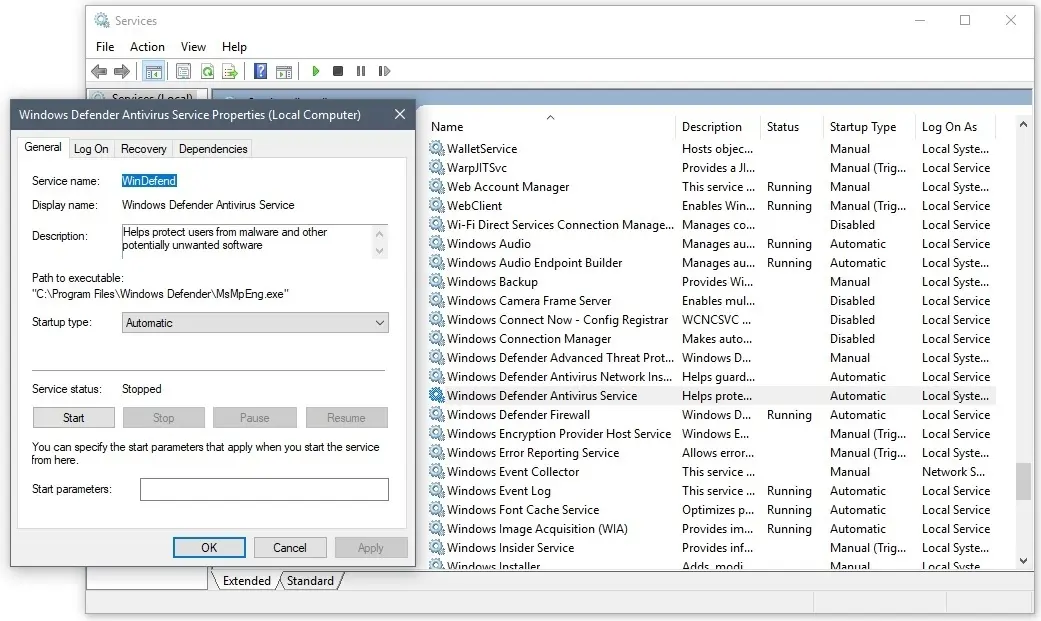Viewport: 1041px width, 621px height.
Task: Click the Pause Service toolbar icon
Action: pyautogui.click(x=360, y=71)
